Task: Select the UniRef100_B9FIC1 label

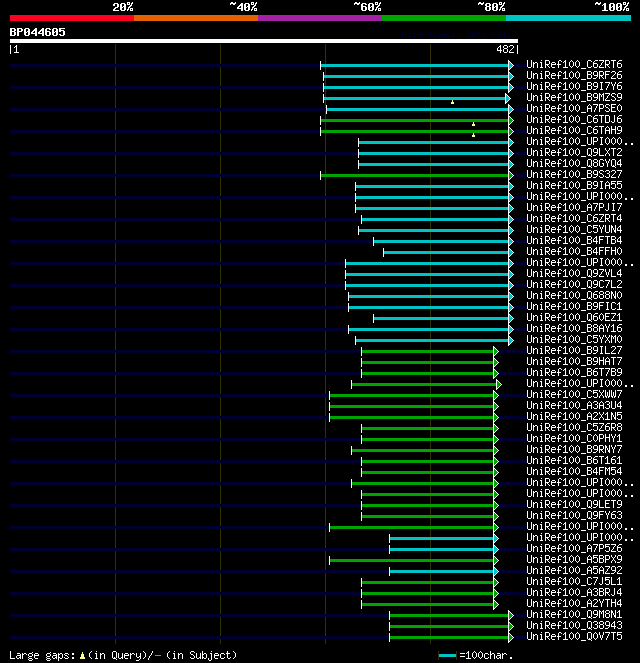Action: (x=574, y=306)
